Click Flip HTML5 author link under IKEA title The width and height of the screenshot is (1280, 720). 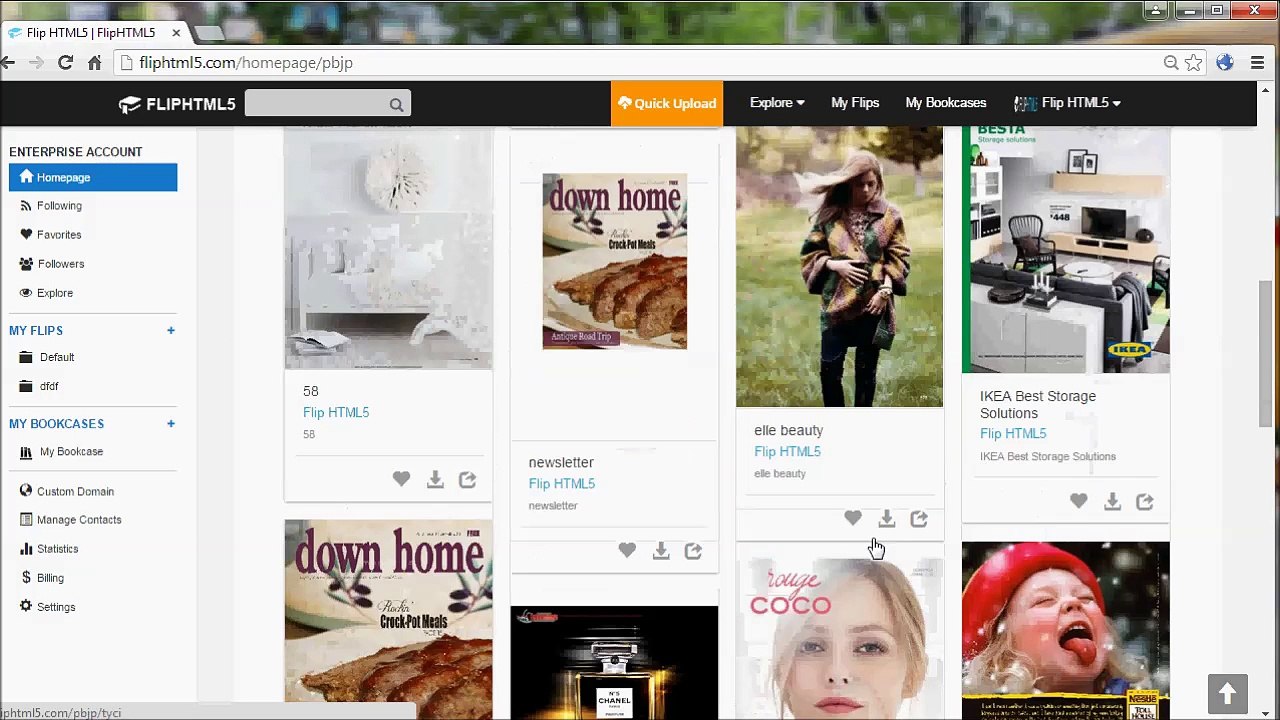point(1013,434)
